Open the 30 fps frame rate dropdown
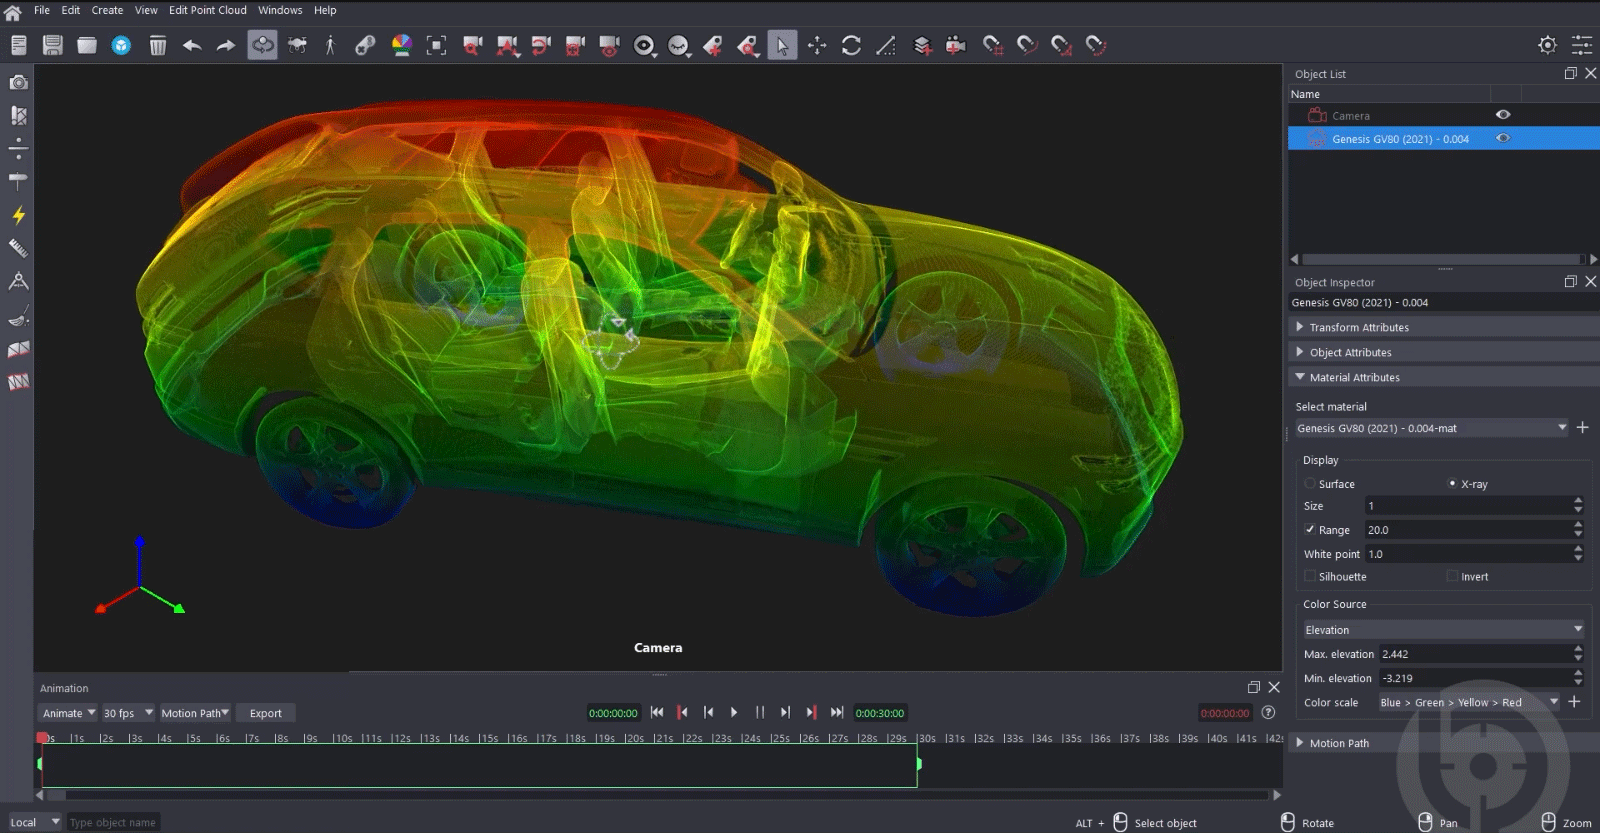Screen dimensions: 1600x833 (x=127, y=713)
